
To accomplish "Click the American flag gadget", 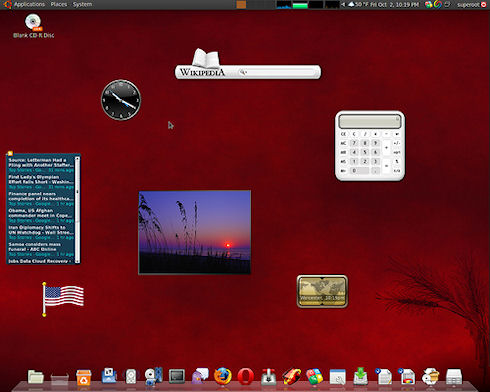I will pos(63,299).
